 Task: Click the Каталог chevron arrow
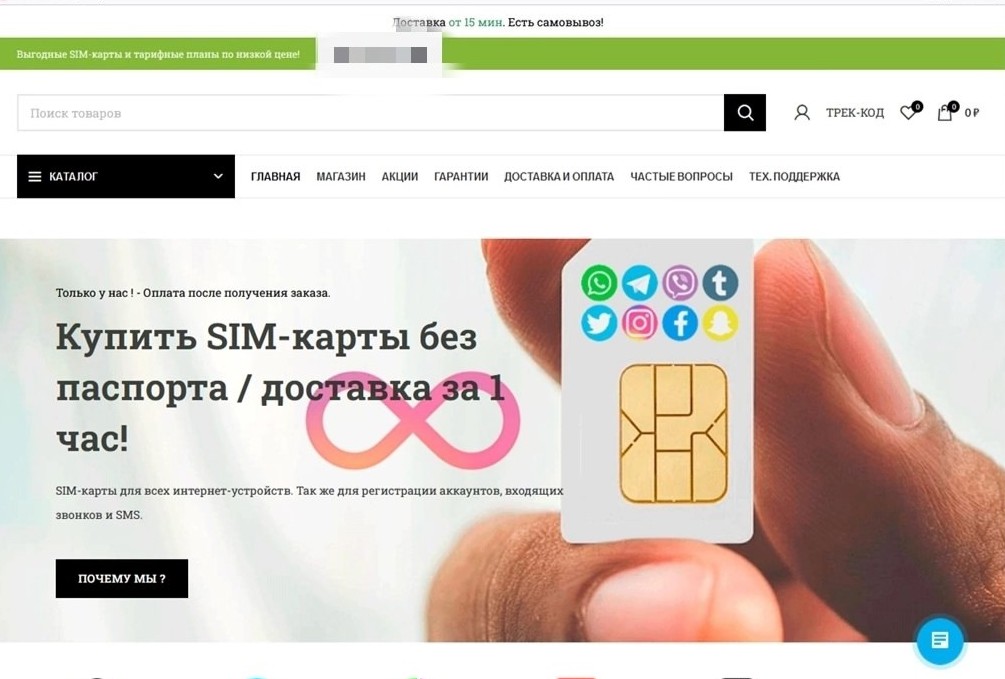point(218,176)
